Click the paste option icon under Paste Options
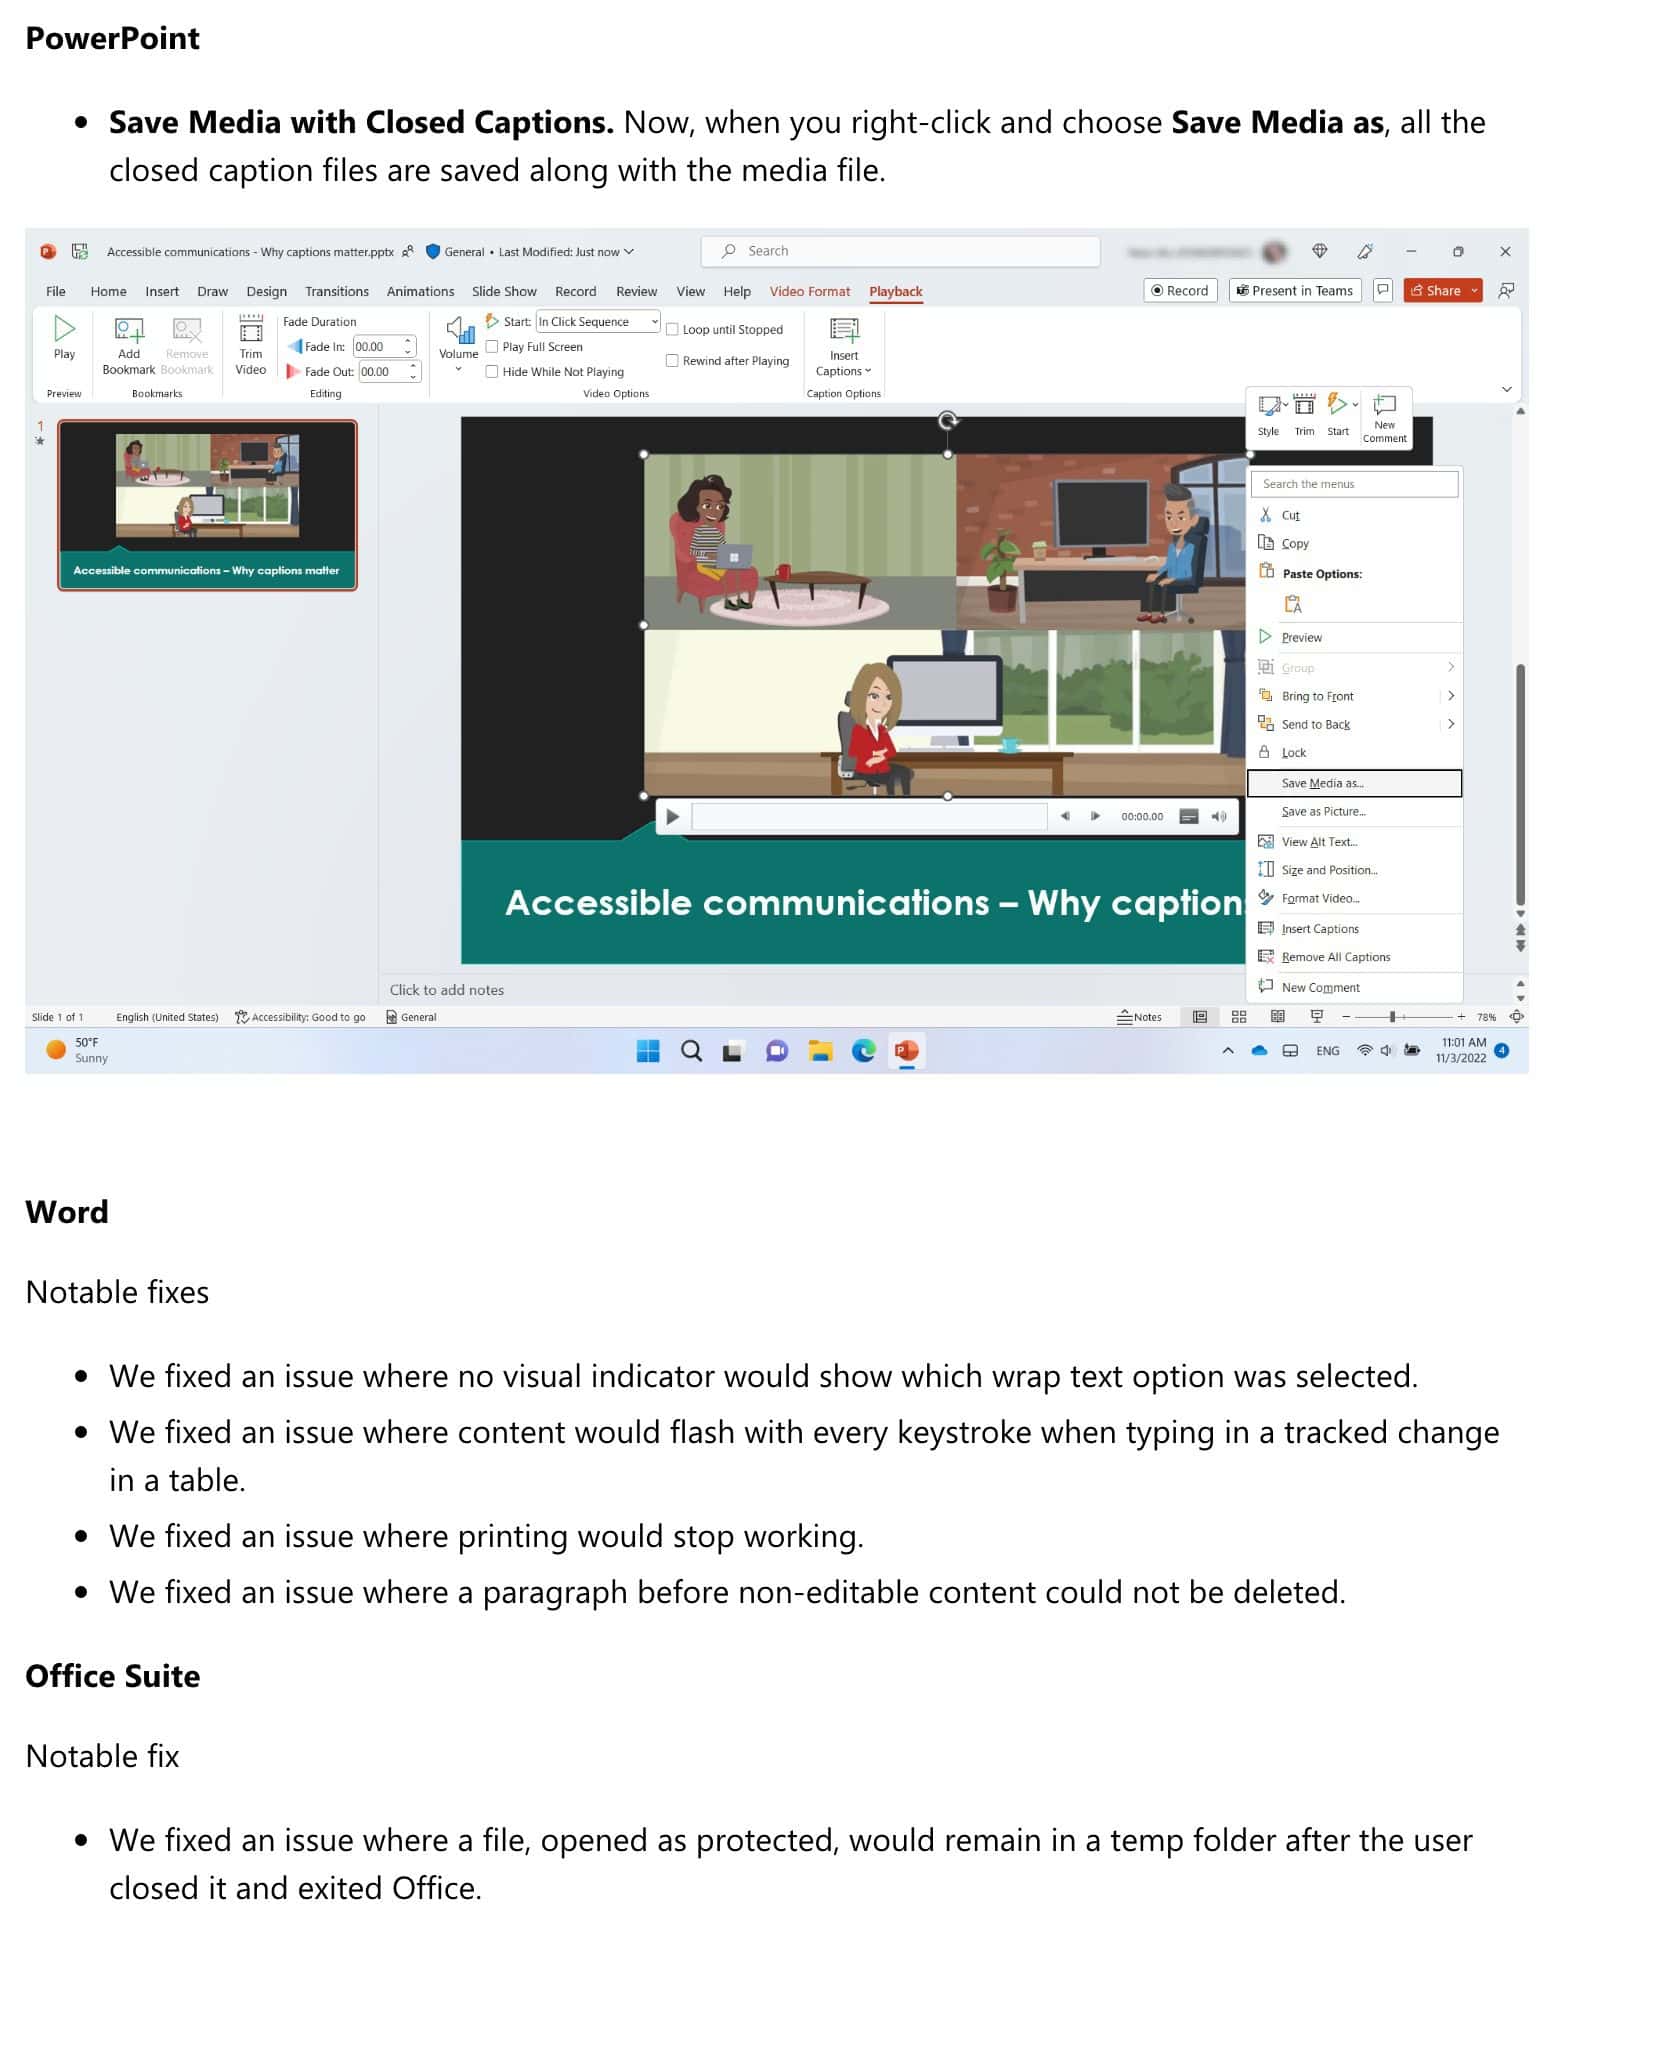The image size is (1660, 2057). pos(1293,604)
